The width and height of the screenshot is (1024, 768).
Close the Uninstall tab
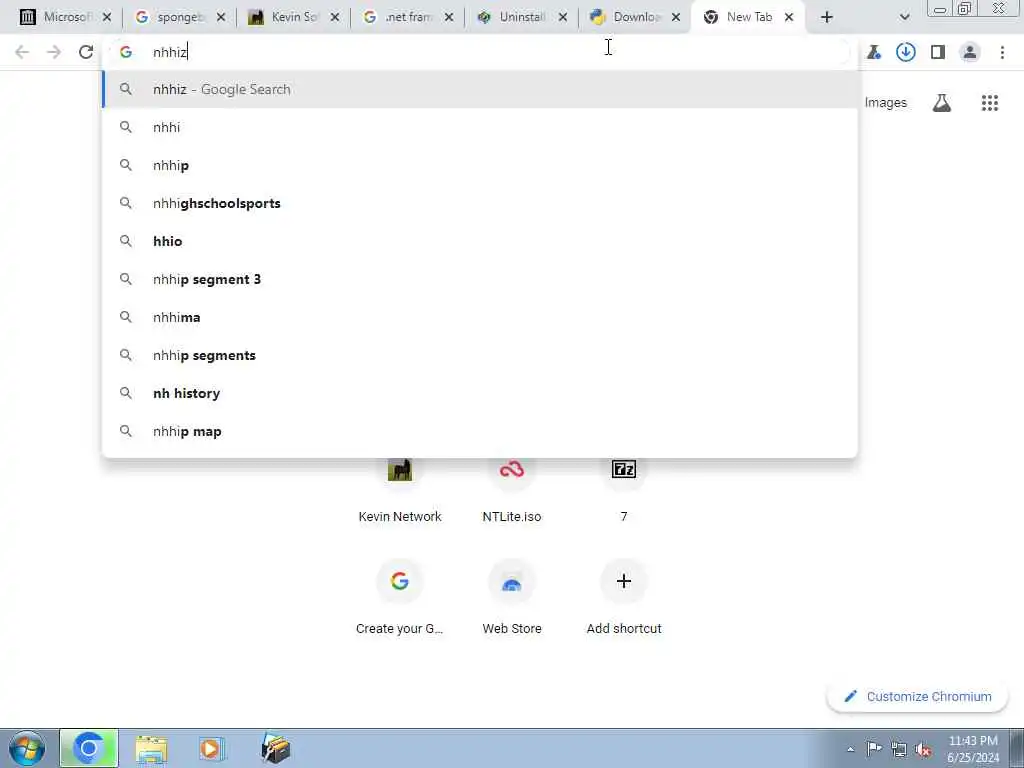[x=562, y=17]
